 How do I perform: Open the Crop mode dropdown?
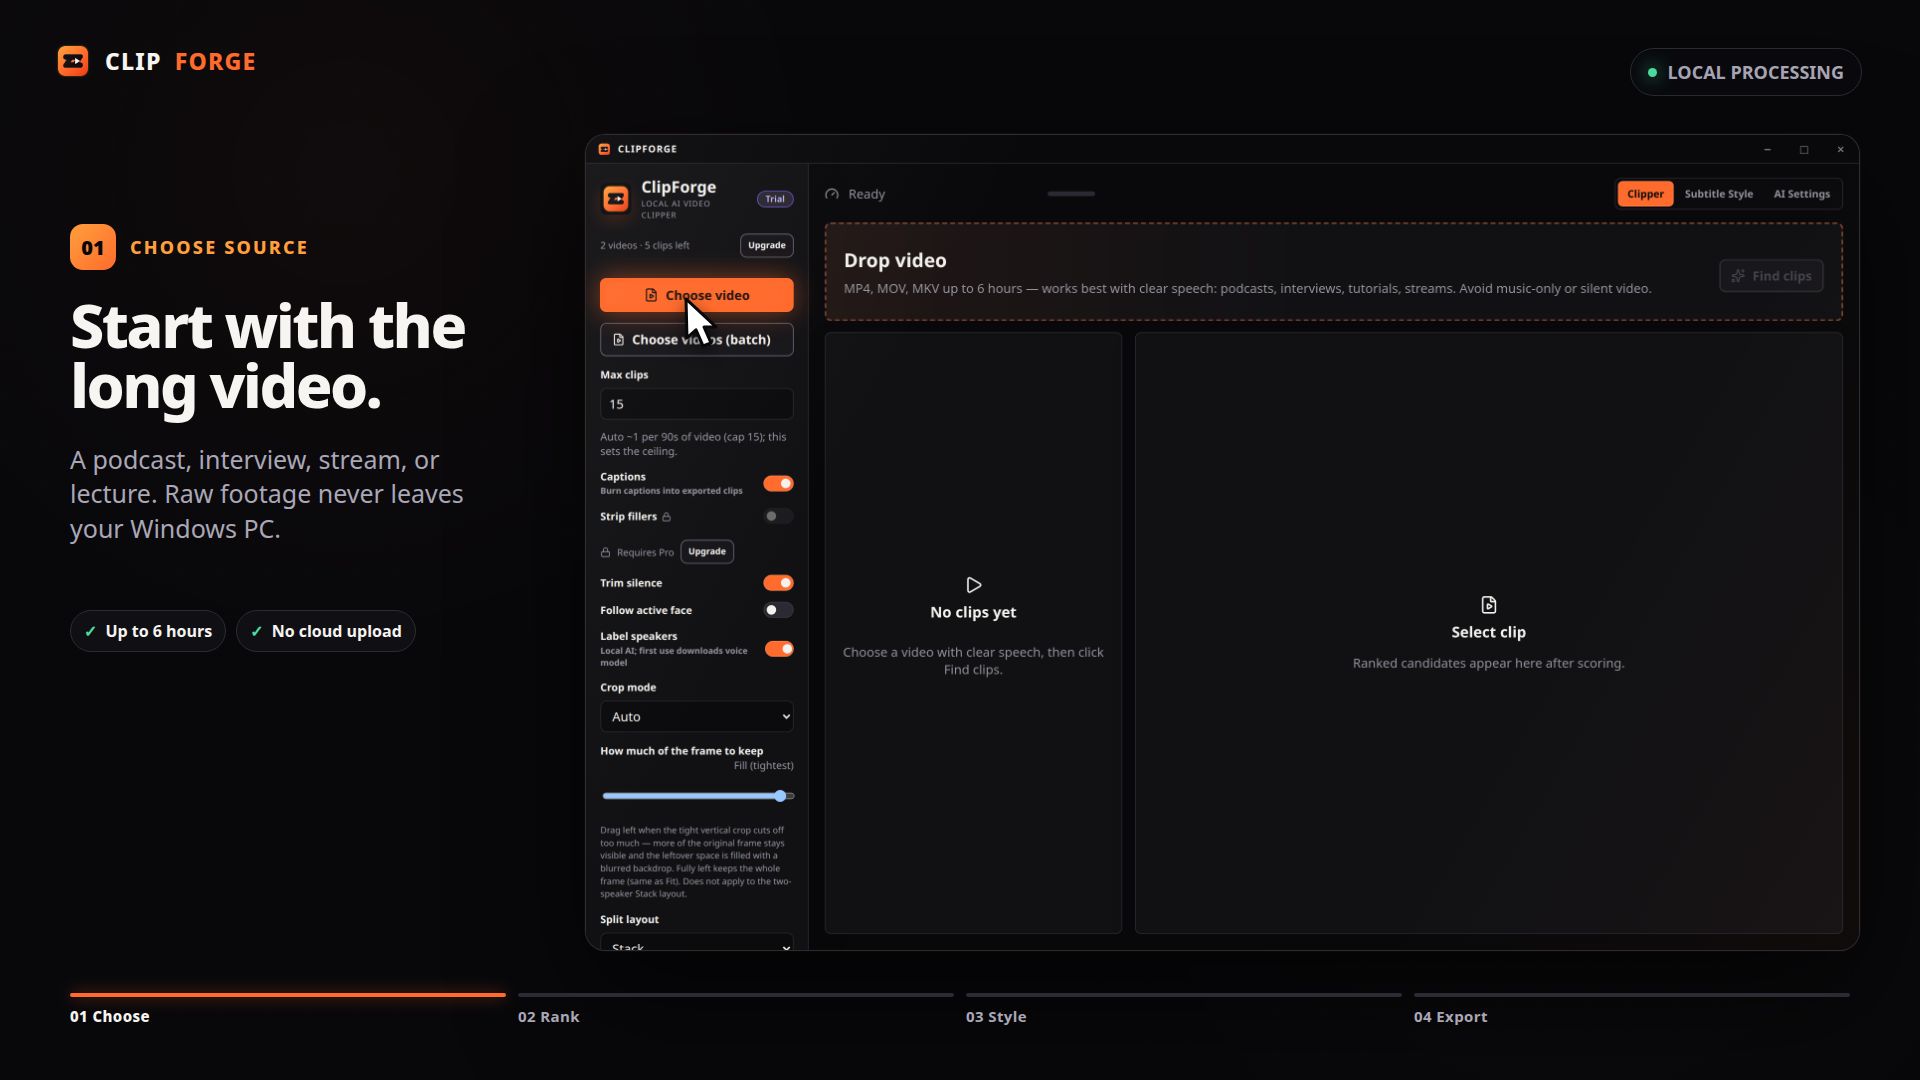point(697,717)
